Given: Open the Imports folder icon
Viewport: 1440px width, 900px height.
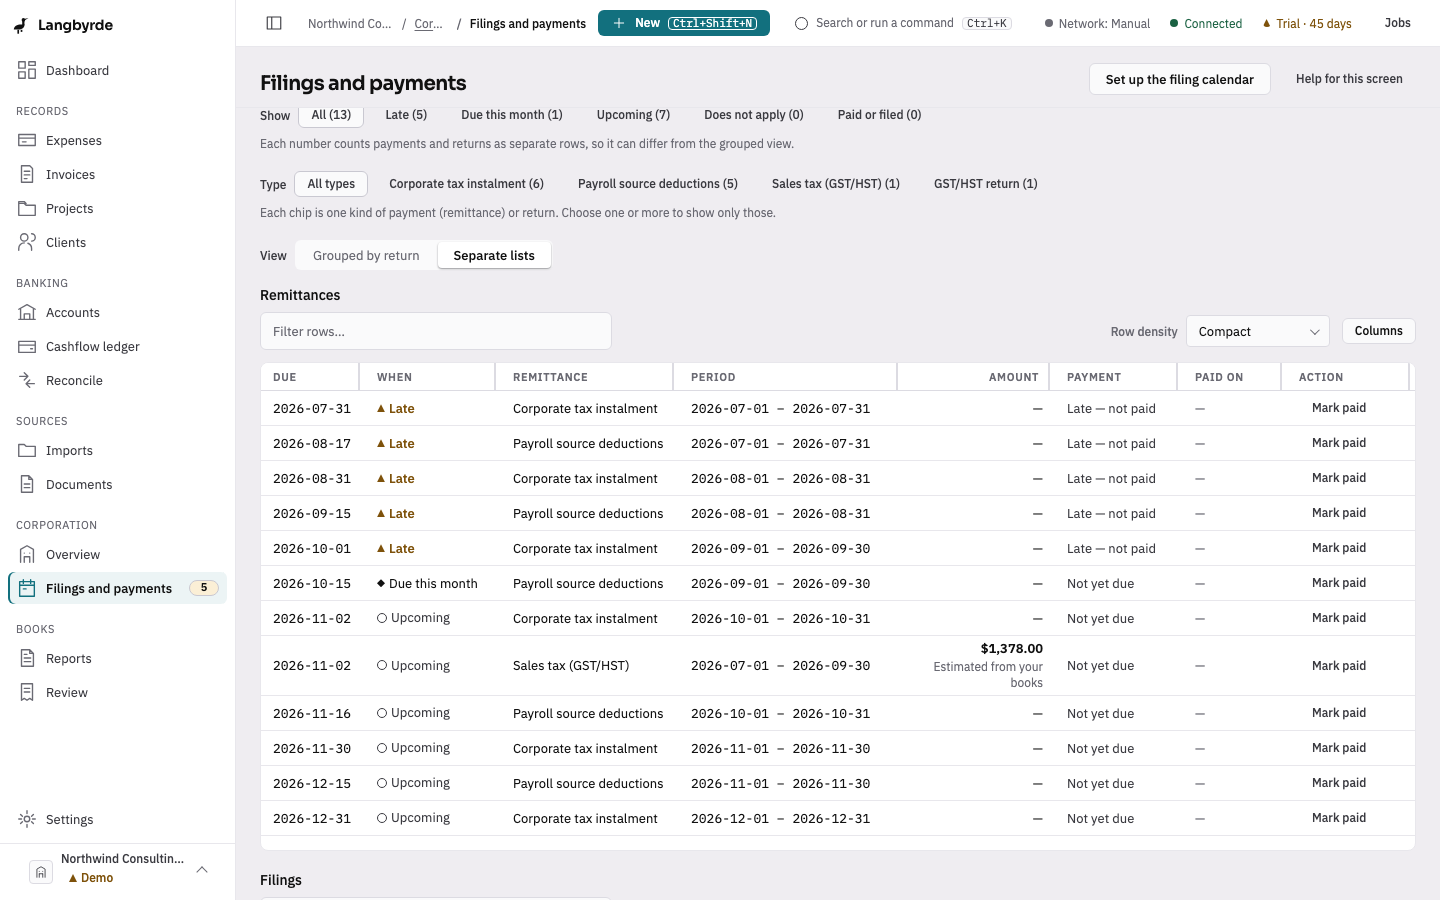Looking at the screenshot, I should click(27, 450).
